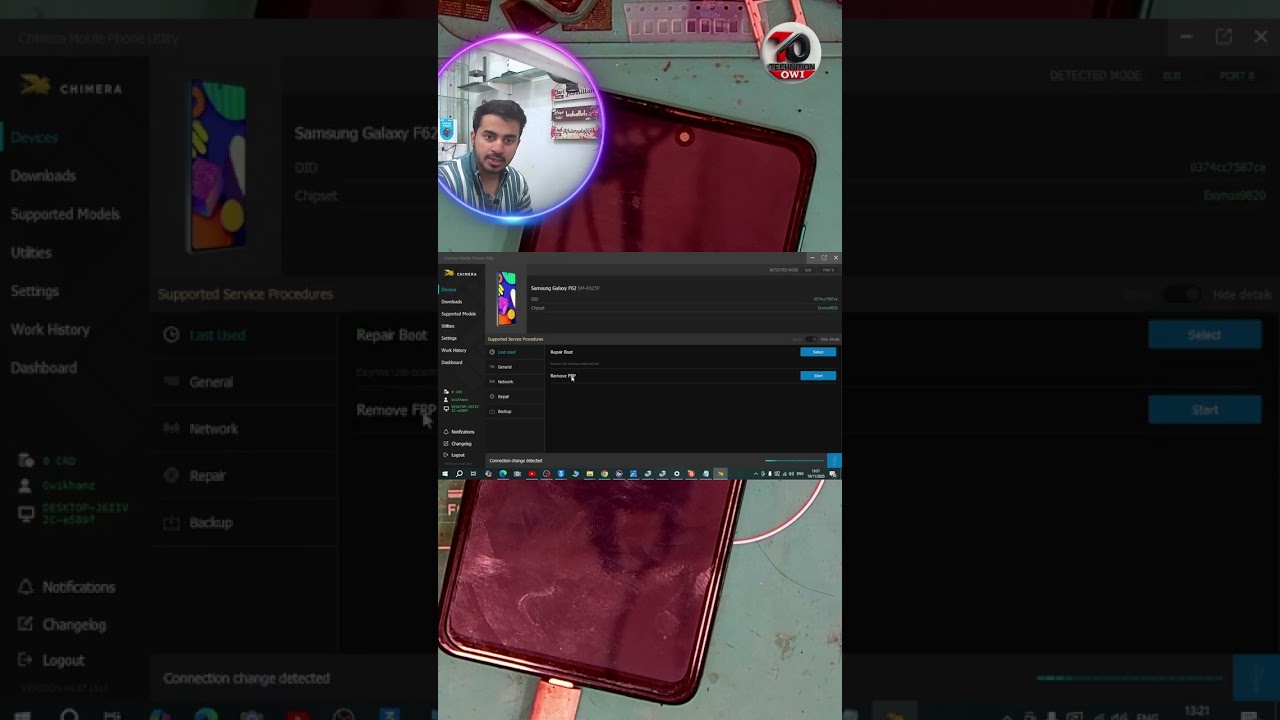
Task: Open the red YouTube taskbar icon
Action: click(x=532, y=474)
